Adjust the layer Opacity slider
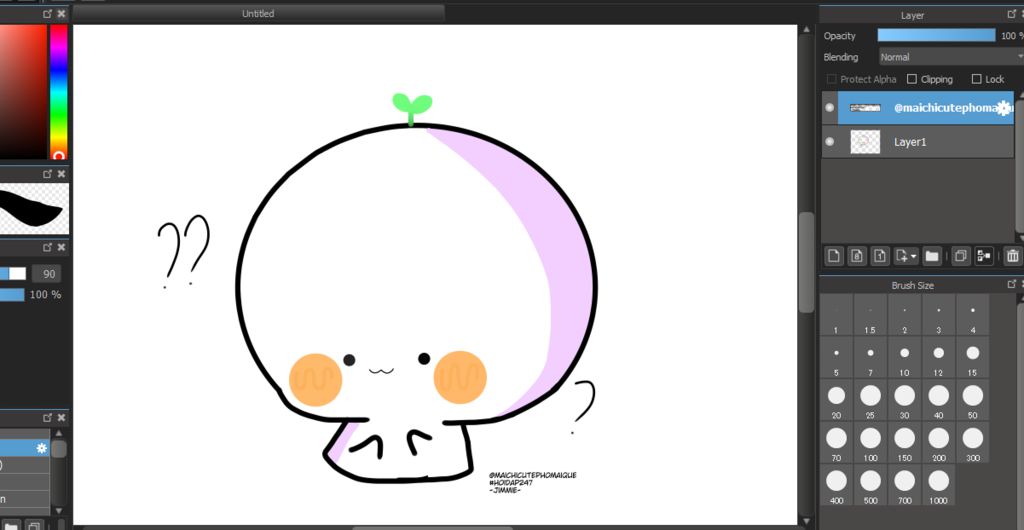1024x530 pixels. 936,35
